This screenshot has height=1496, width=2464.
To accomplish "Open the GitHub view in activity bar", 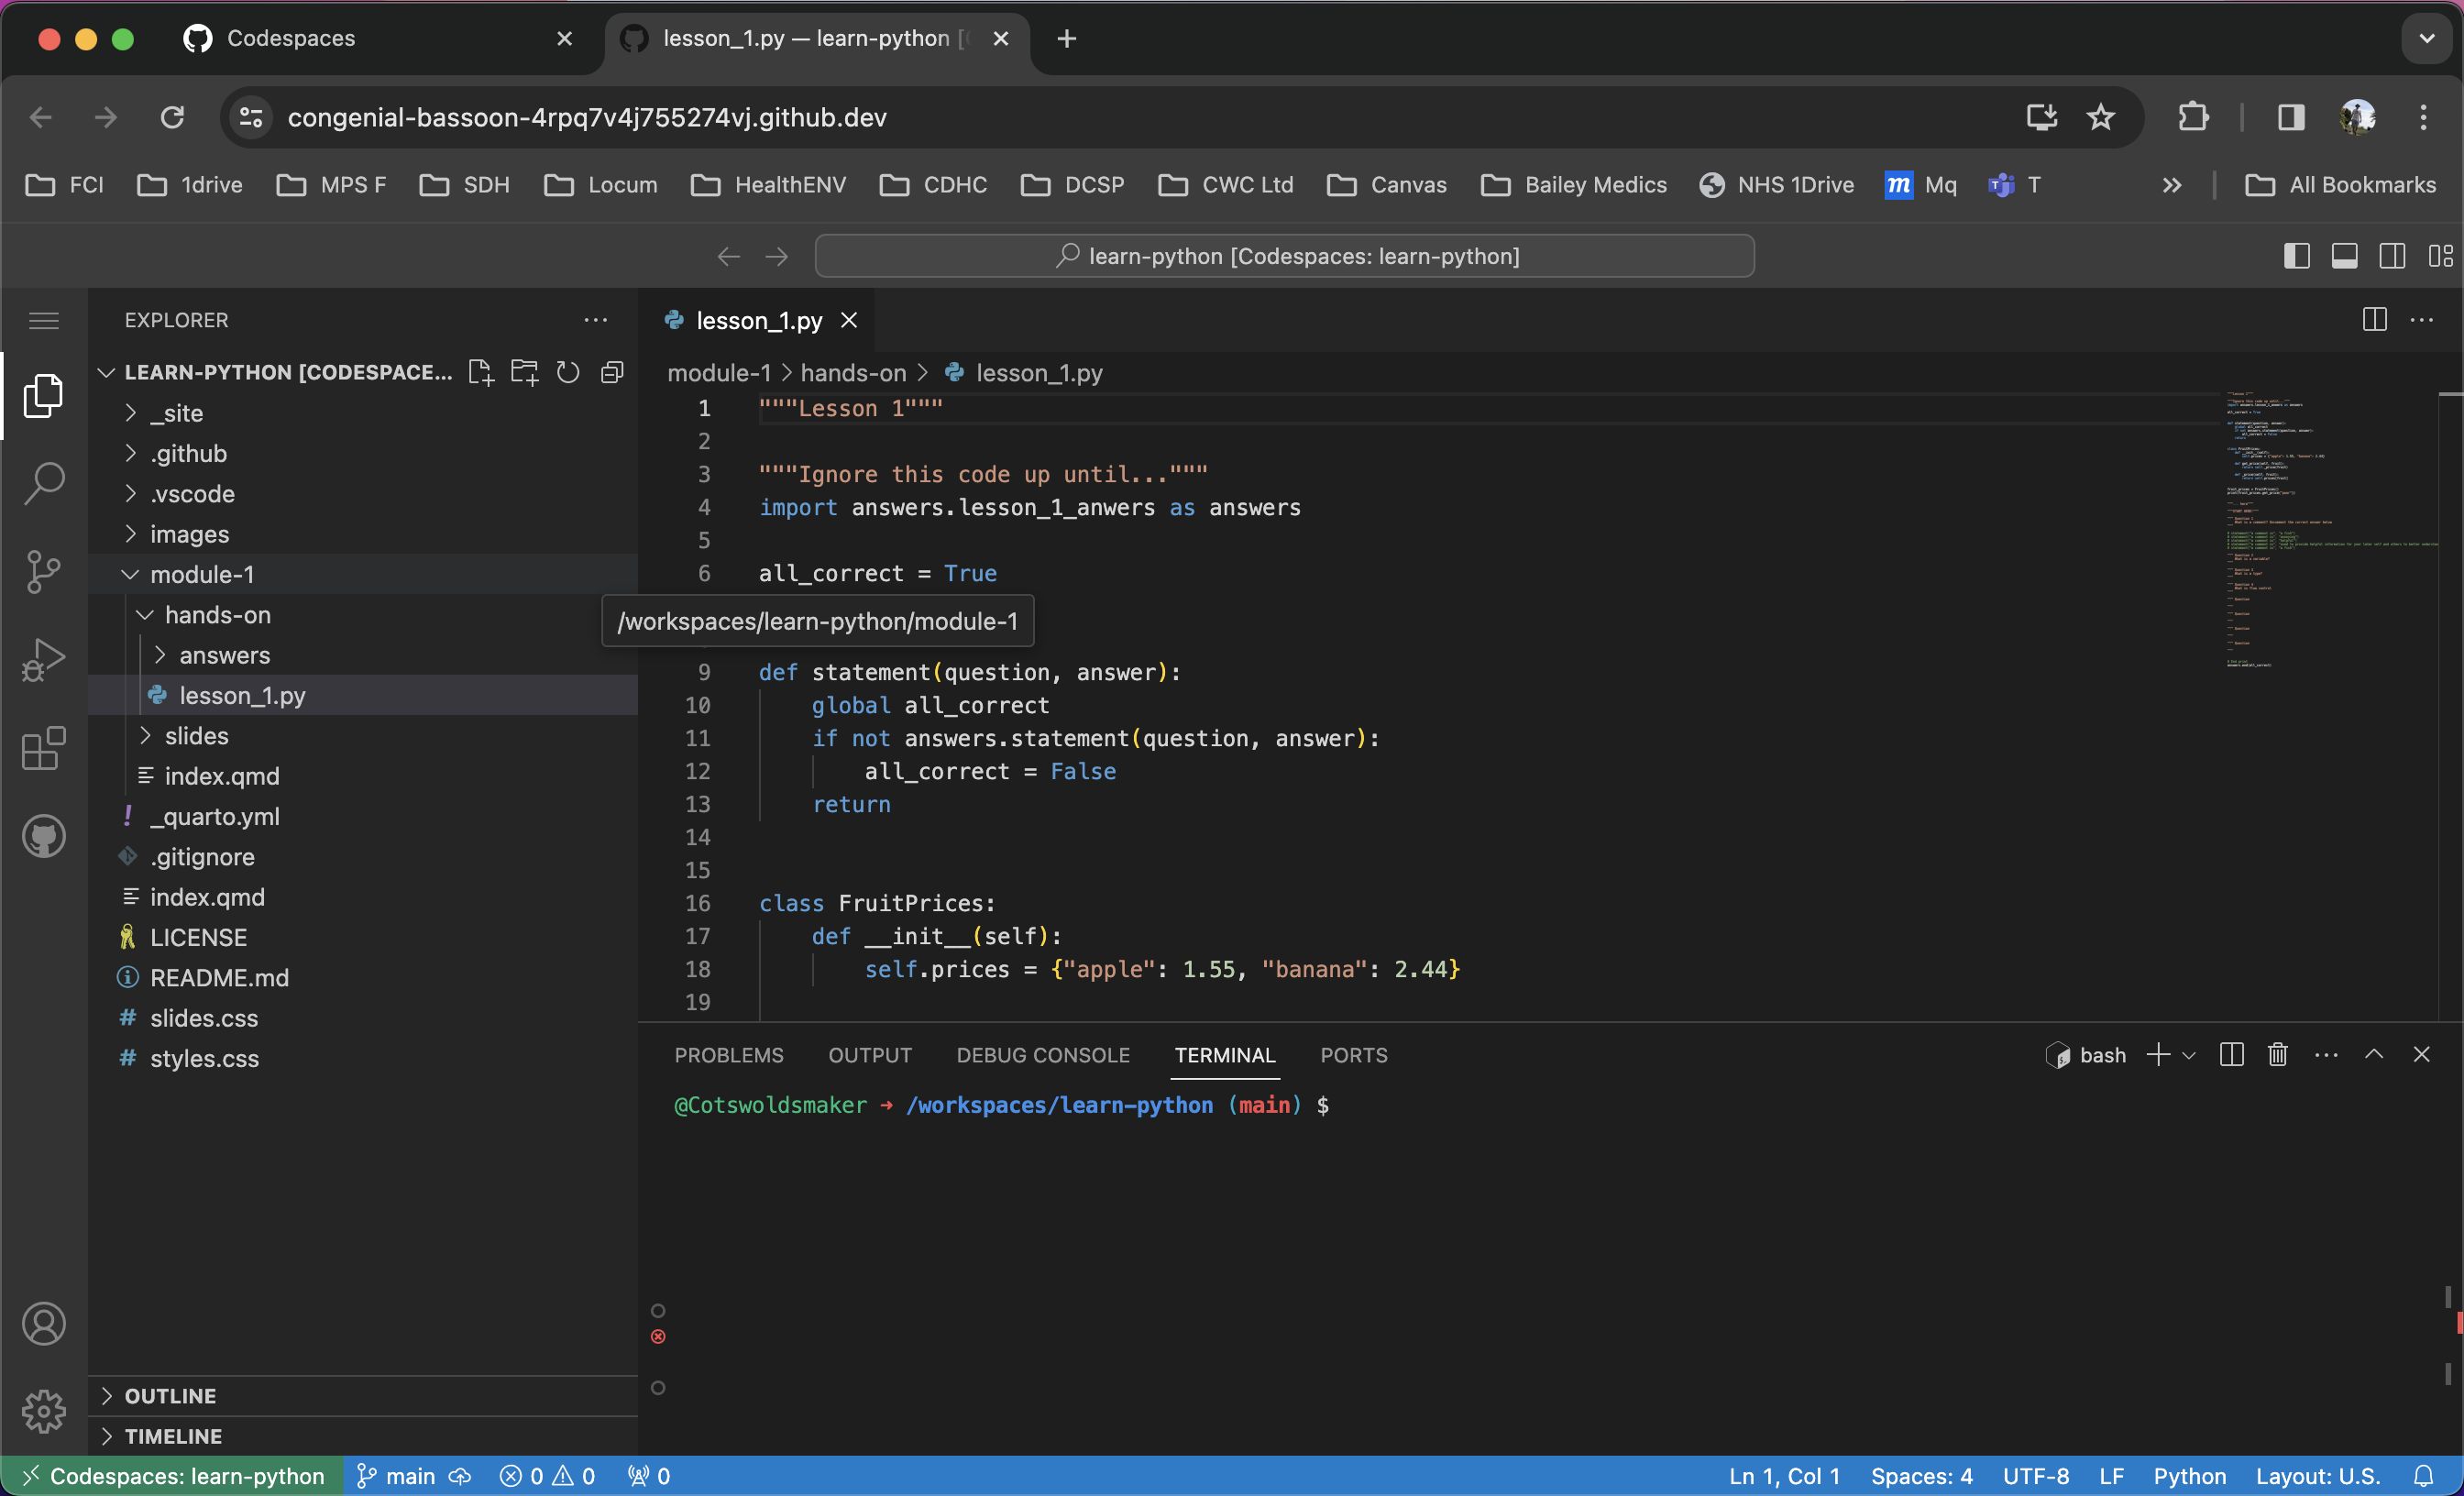I will [43, 837].
